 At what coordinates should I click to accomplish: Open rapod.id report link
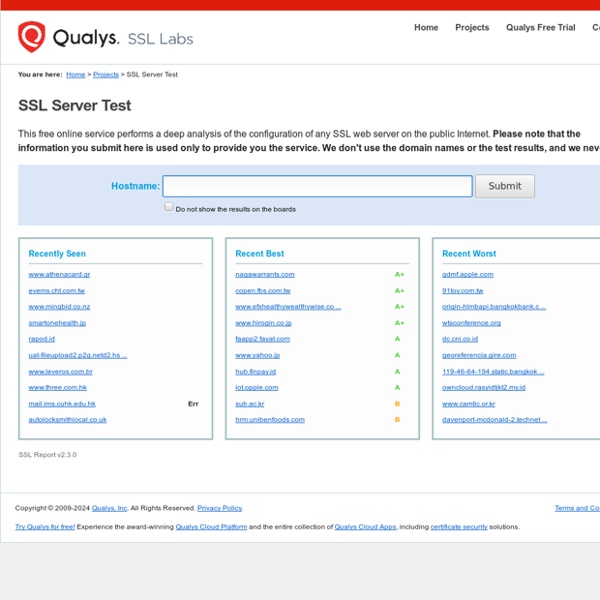pyautogui.click(x=42, y=339)
